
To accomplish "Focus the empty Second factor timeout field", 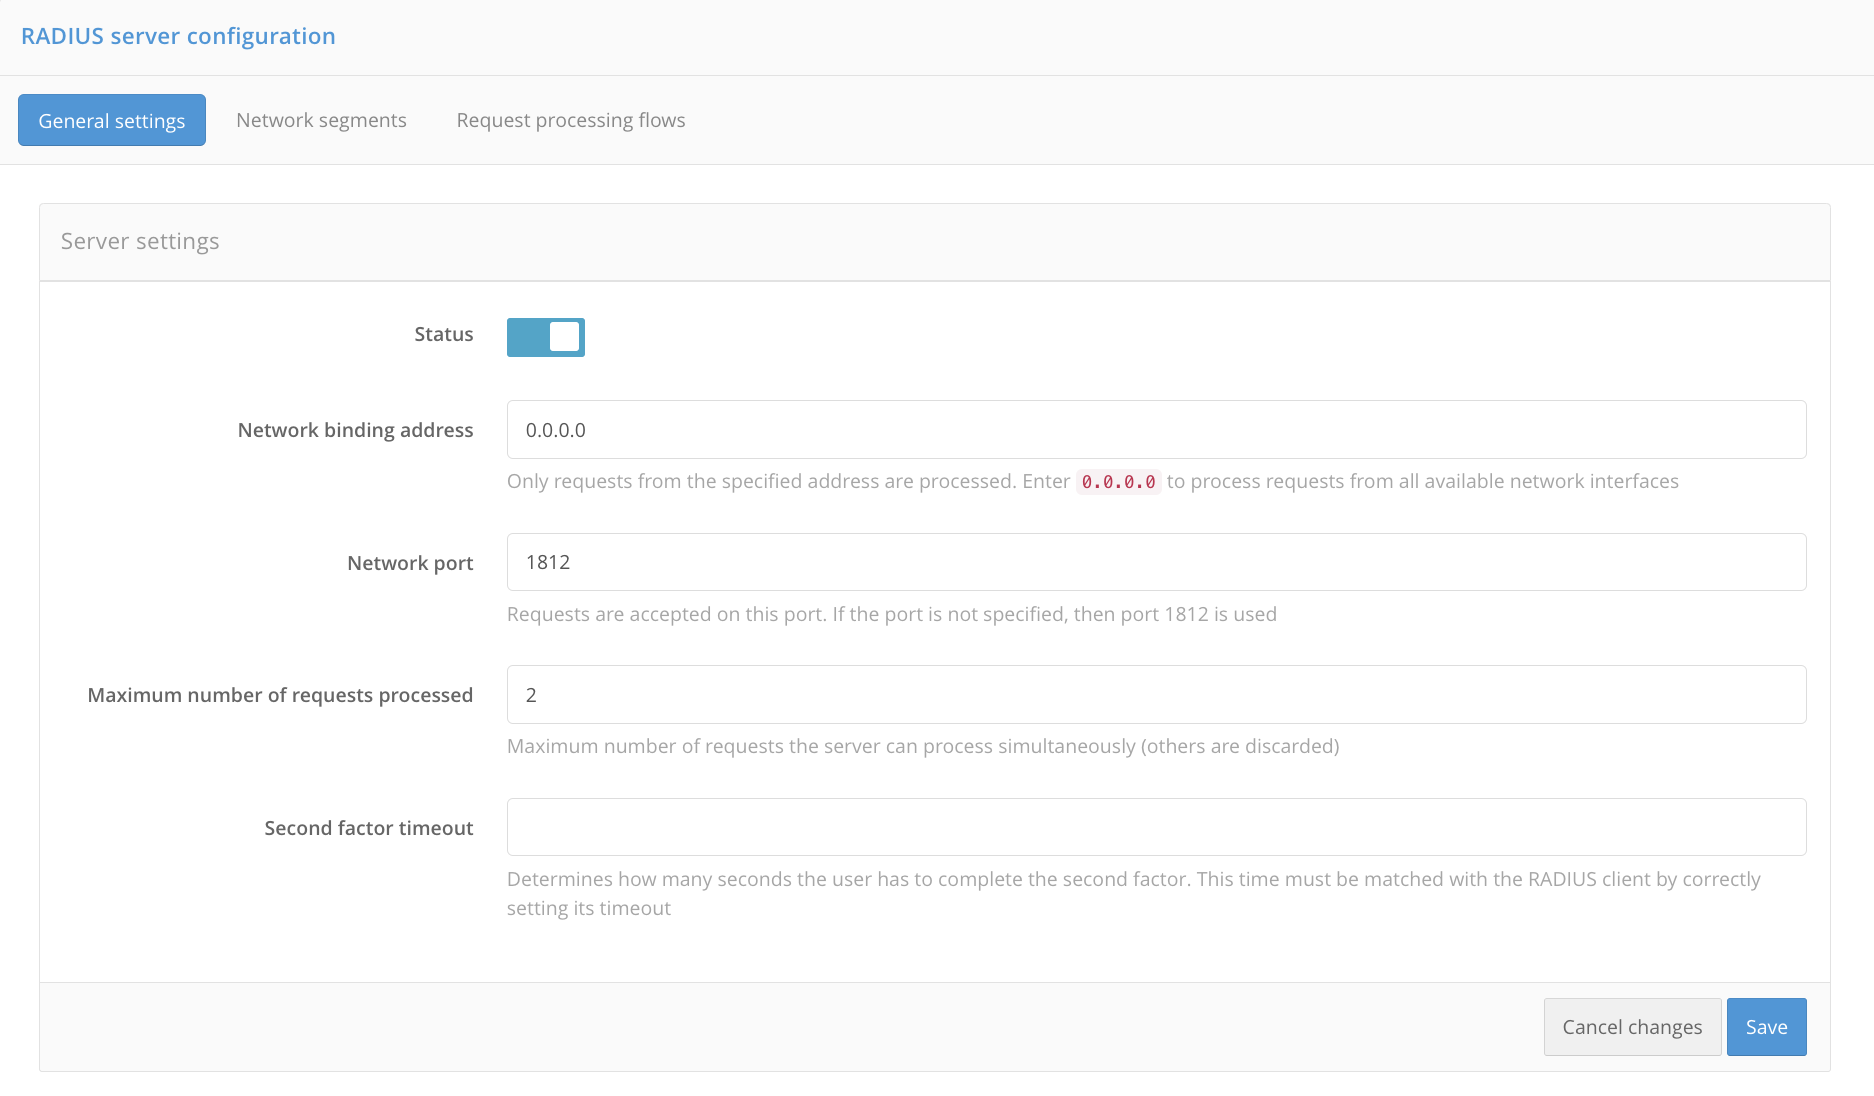I will pyautogui.click(x=1156, y=827).
